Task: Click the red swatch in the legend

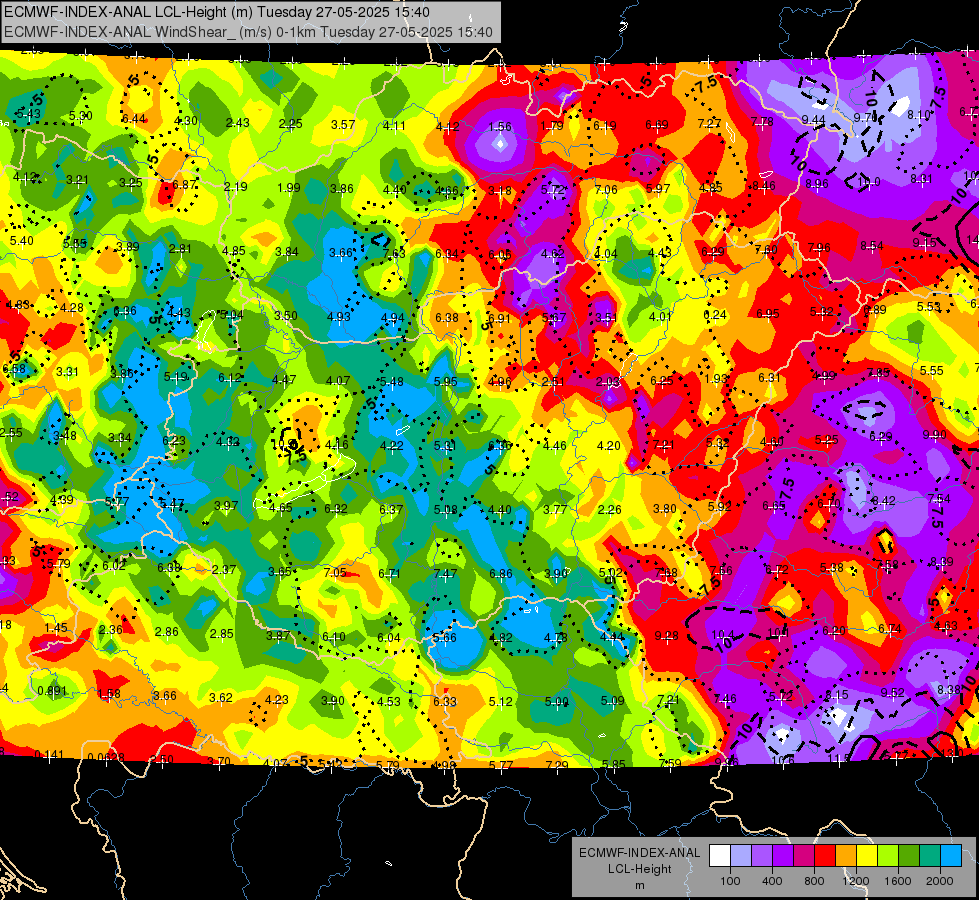Action: (x=825, y=856)
